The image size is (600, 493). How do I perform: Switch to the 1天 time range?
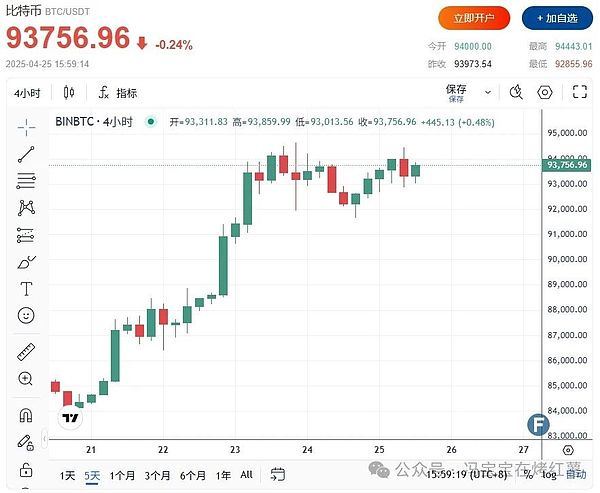(x=67, y=476)
